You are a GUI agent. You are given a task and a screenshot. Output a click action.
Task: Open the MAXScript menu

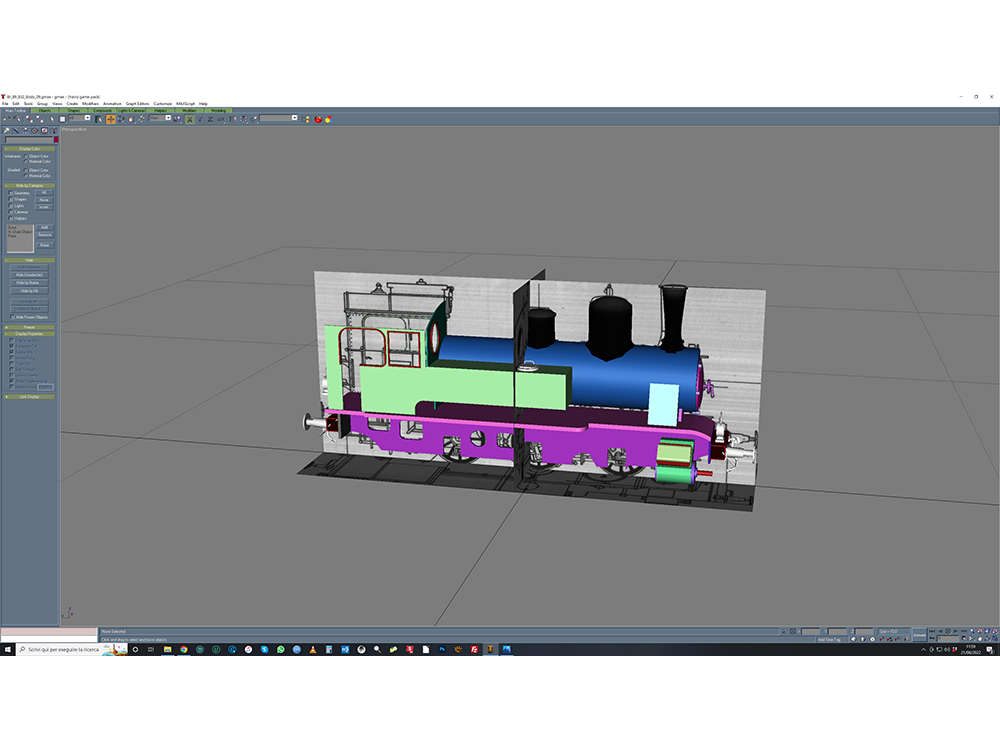coord(186,103)
